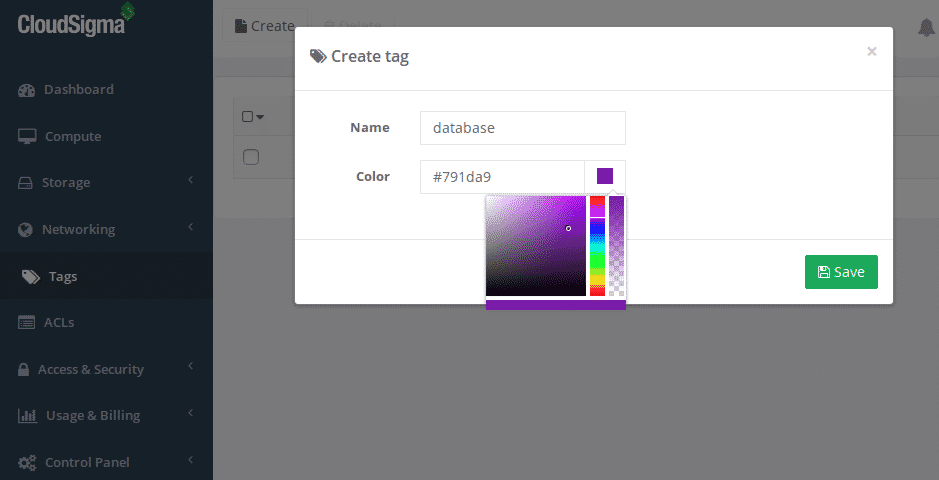Open Control Panel menu item
939x480 pixels.
point(87,463)
